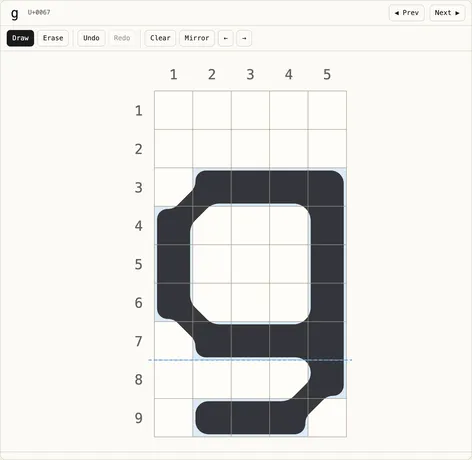This screenshot has width=472, height=460.
Task: Click grid cell row 2 column 2
Action: pyautogui.click(x=212, y=149)
